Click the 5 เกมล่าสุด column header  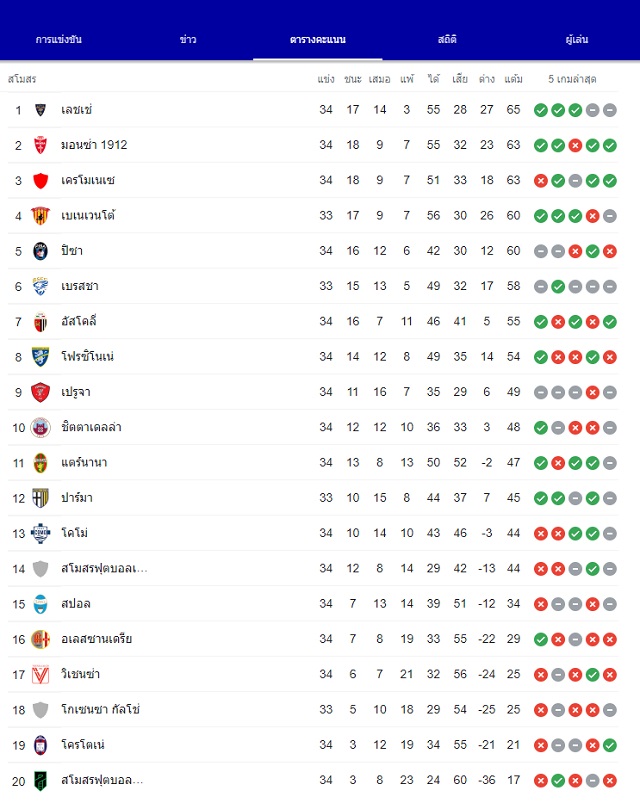point(572,79)
